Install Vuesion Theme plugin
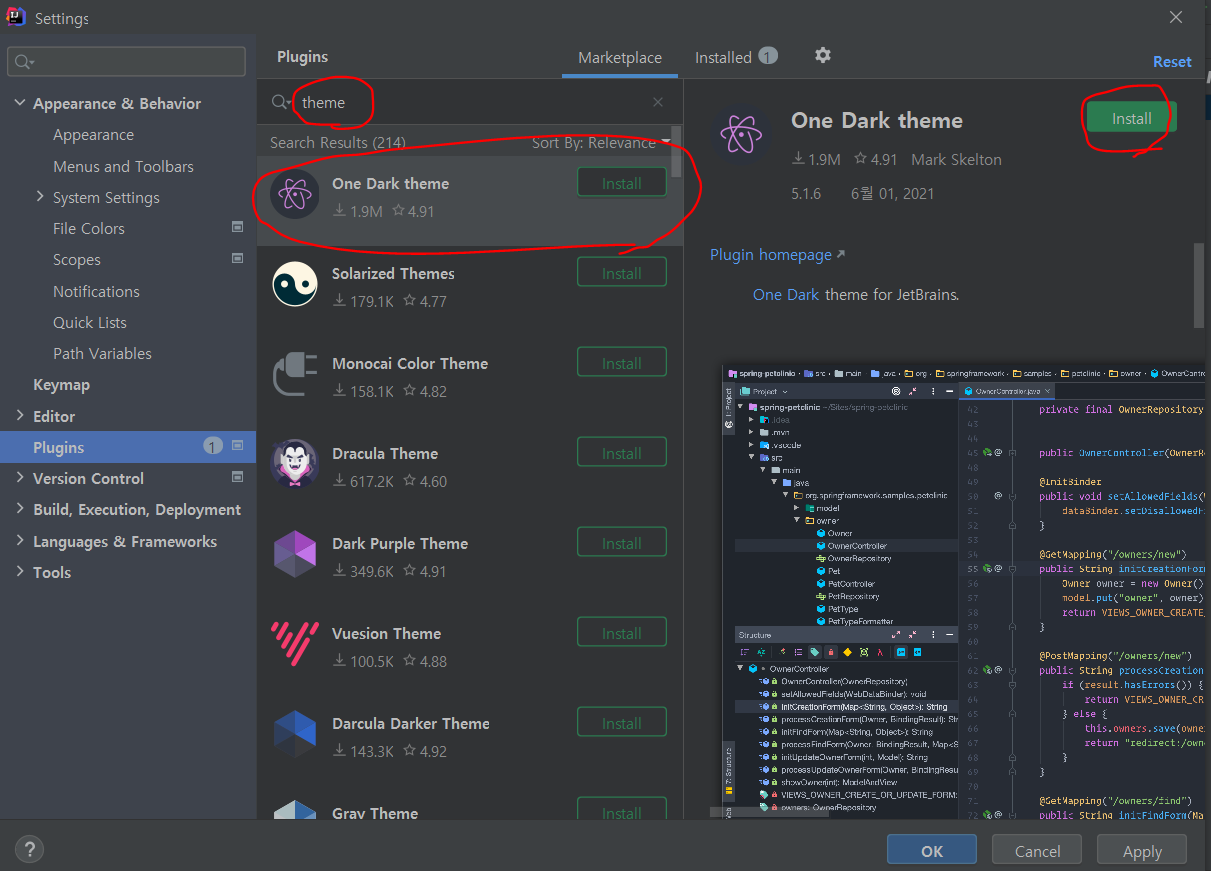The image size is (1211, 871). [622, 633]
